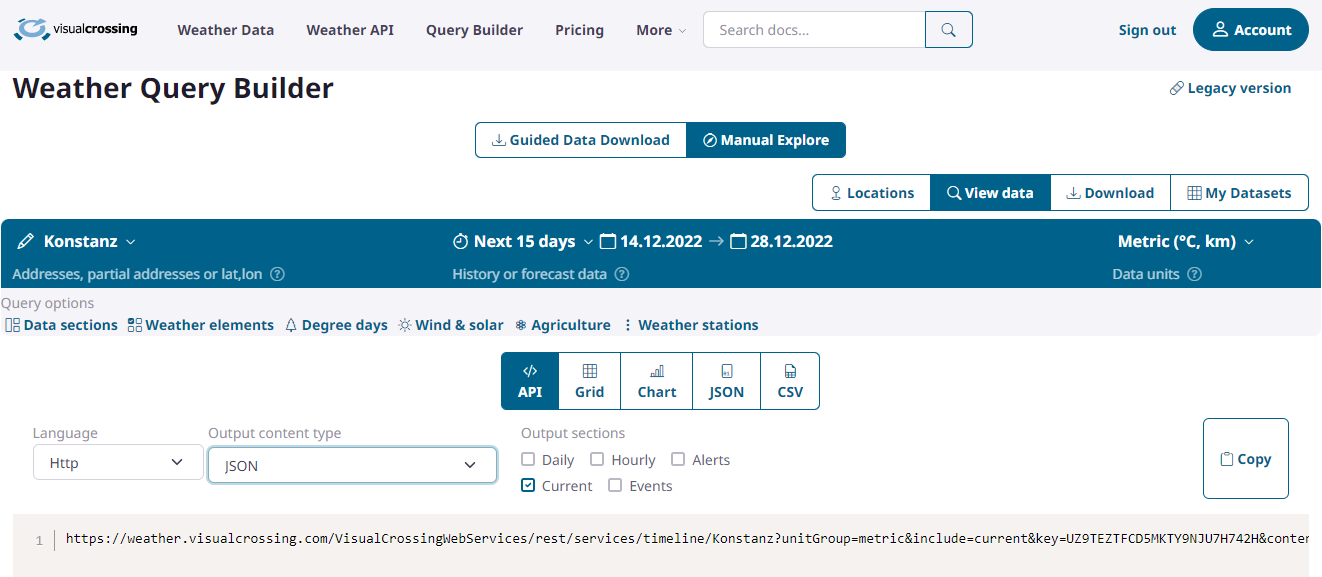Open Weather API menu item
1322x577 pixels.
click(x=350, y=30)
